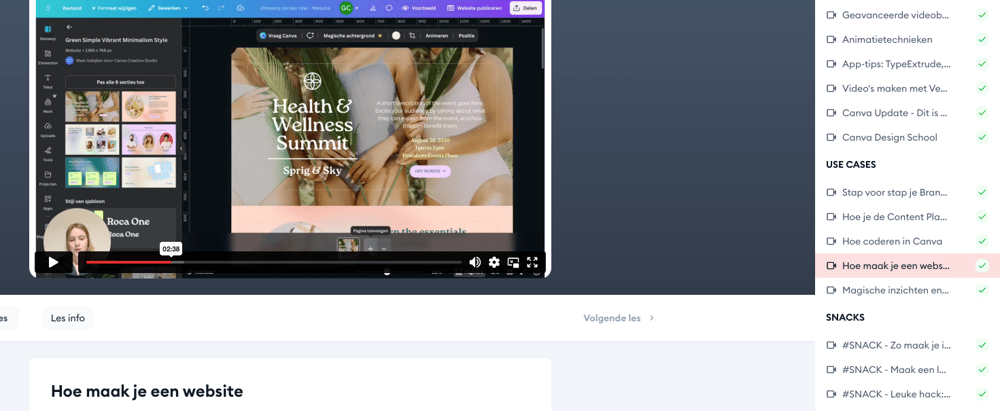Viewport: 1000px width, 411px height.
Task: Click the GC avatar in the video's Canva editor
Action: (346, 8)
